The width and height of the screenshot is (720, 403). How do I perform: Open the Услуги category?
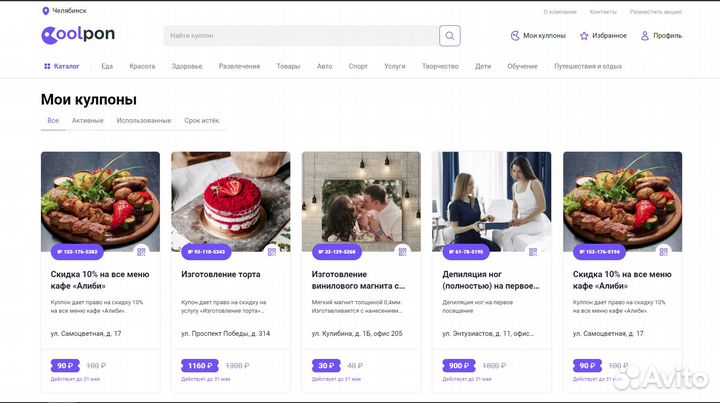[x=395, y=66]
